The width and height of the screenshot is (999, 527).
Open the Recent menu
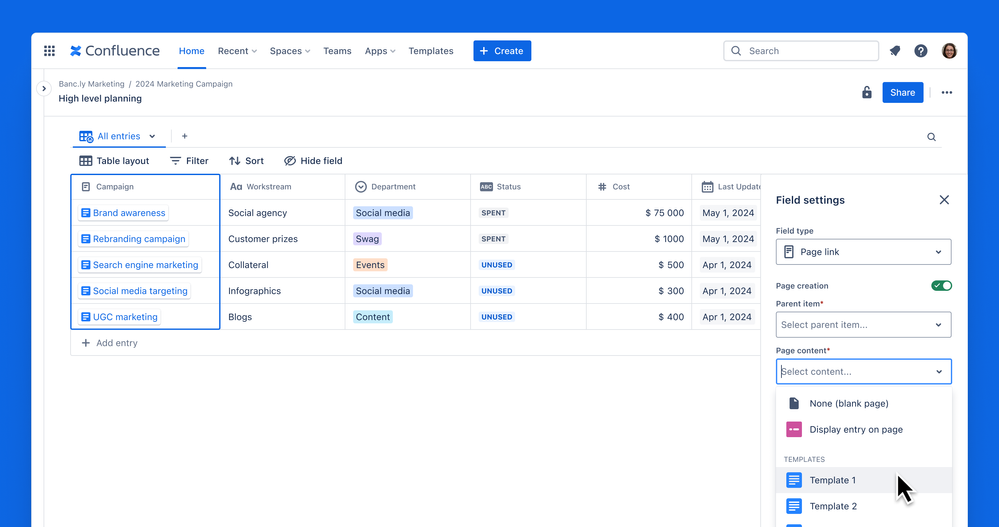[237, 51]
